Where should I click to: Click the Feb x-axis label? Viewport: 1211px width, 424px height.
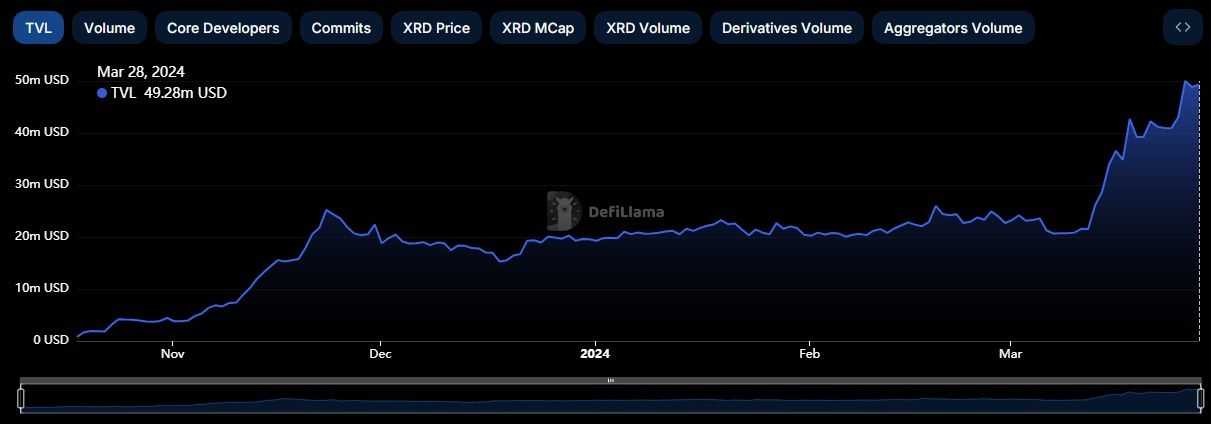pos(810,353)
